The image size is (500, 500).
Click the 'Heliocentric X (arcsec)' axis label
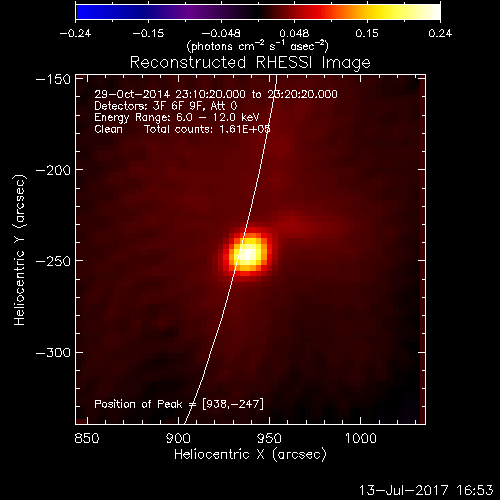[250, 455]
